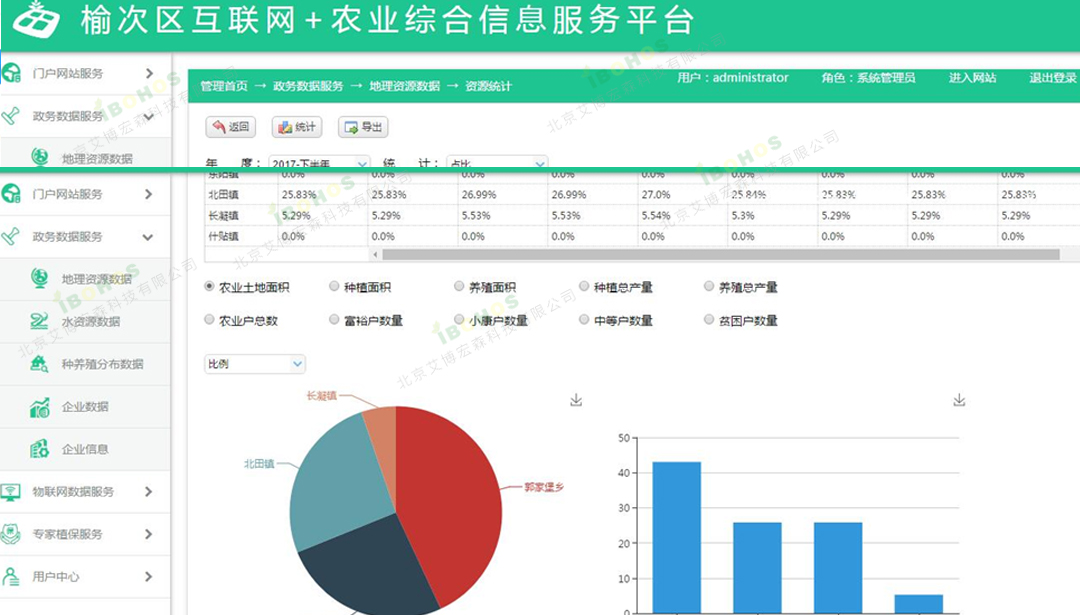Click the 种养殖分布数据 house icon

click(x=40, y=364)
